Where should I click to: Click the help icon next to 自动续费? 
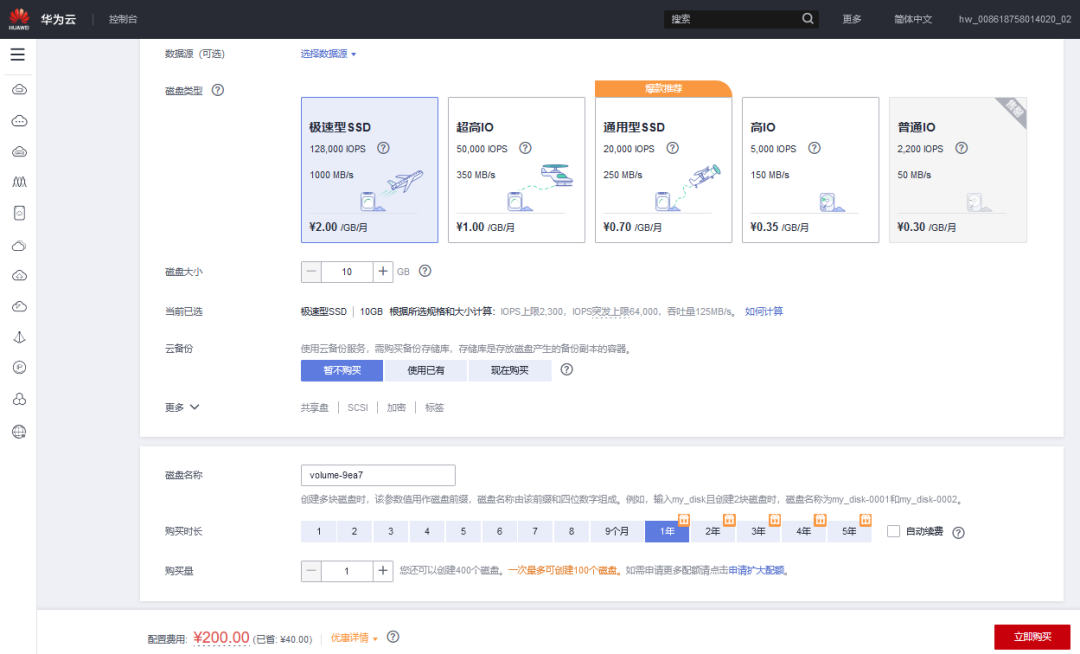tap(958, 532)
